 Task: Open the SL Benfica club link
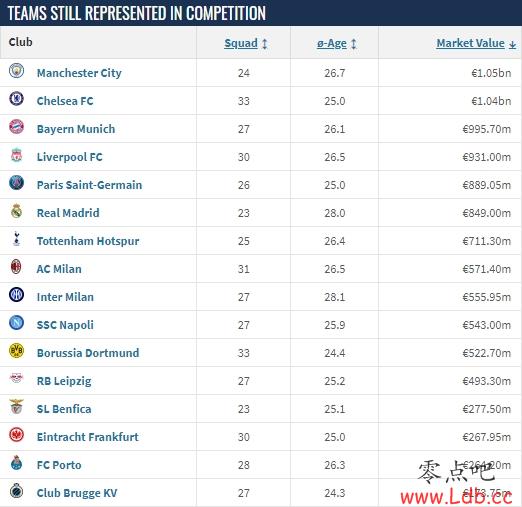click(x=64, y=409)
